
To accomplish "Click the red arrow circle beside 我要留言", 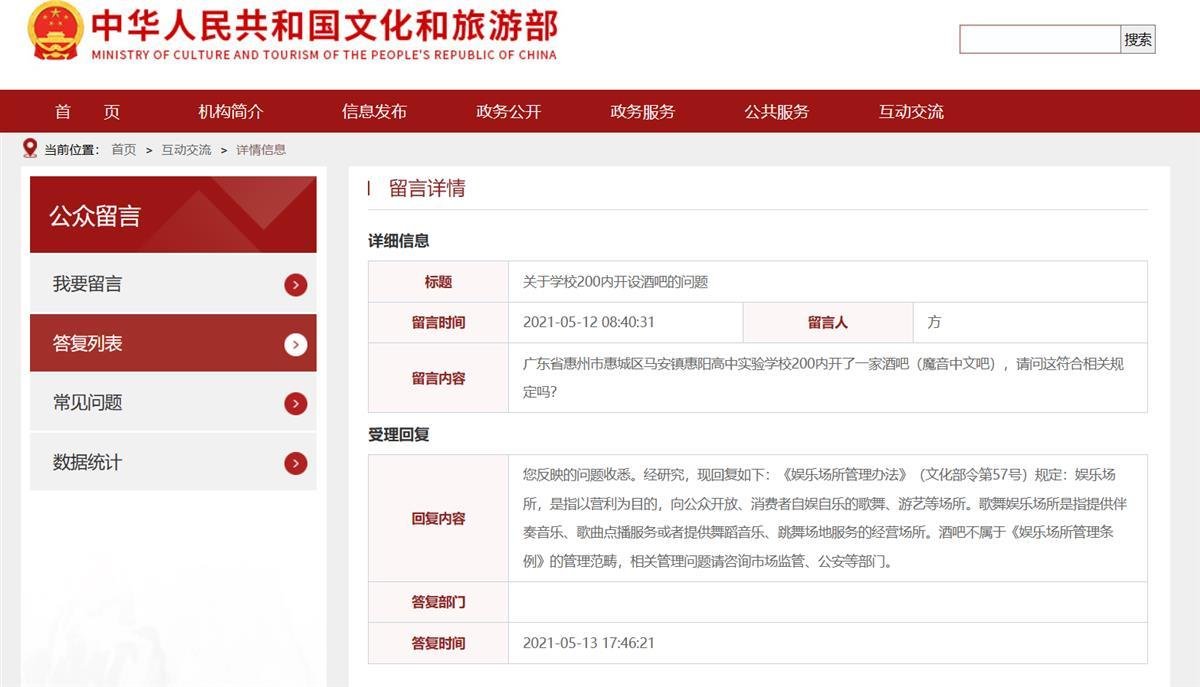I will pos(295,284).
